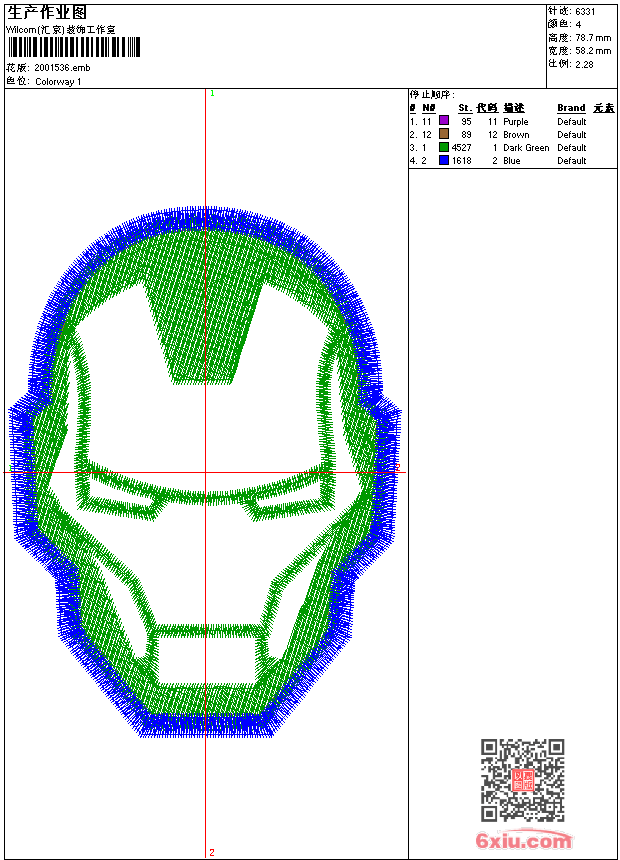Select the 描述 column header

point(514,108)
